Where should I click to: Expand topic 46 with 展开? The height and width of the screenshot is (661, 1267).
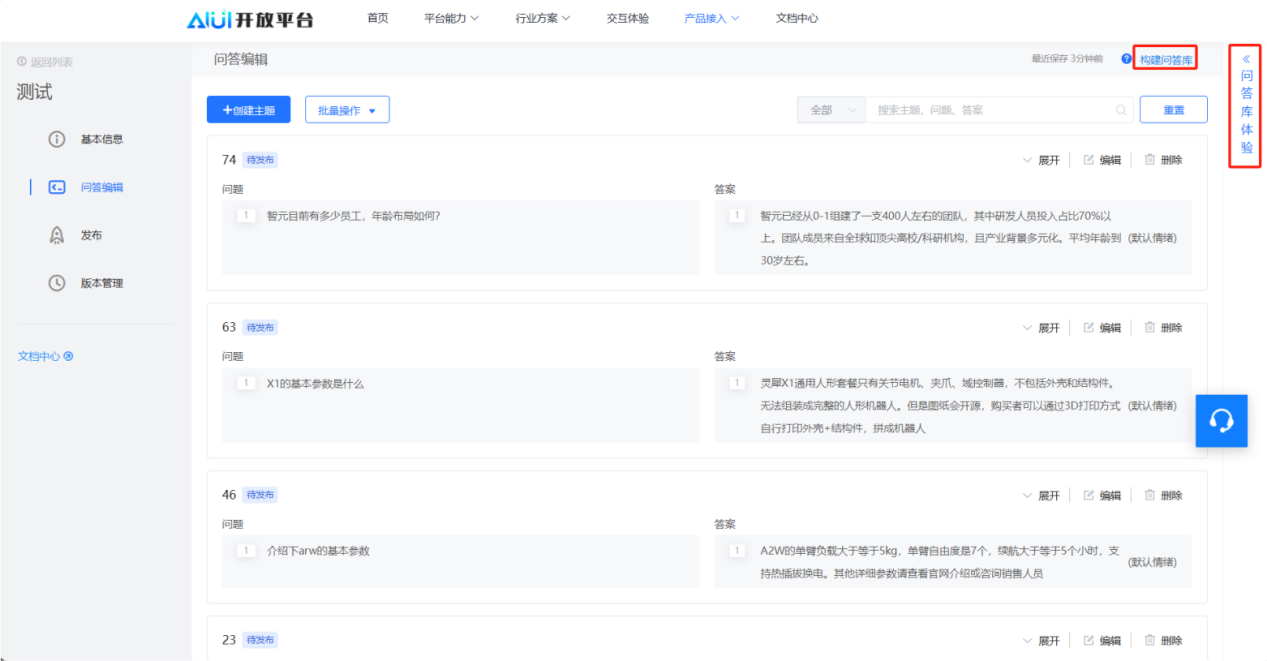[1040, 495]
